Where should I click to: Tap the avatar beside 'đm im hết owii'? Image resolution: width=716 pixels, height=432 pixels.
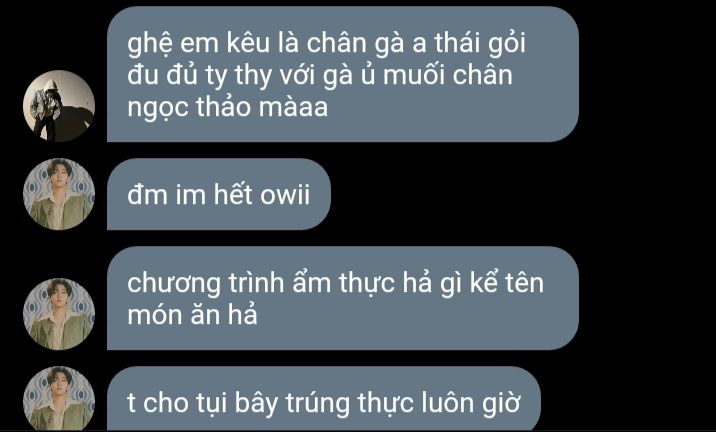(x=59, y=194)
